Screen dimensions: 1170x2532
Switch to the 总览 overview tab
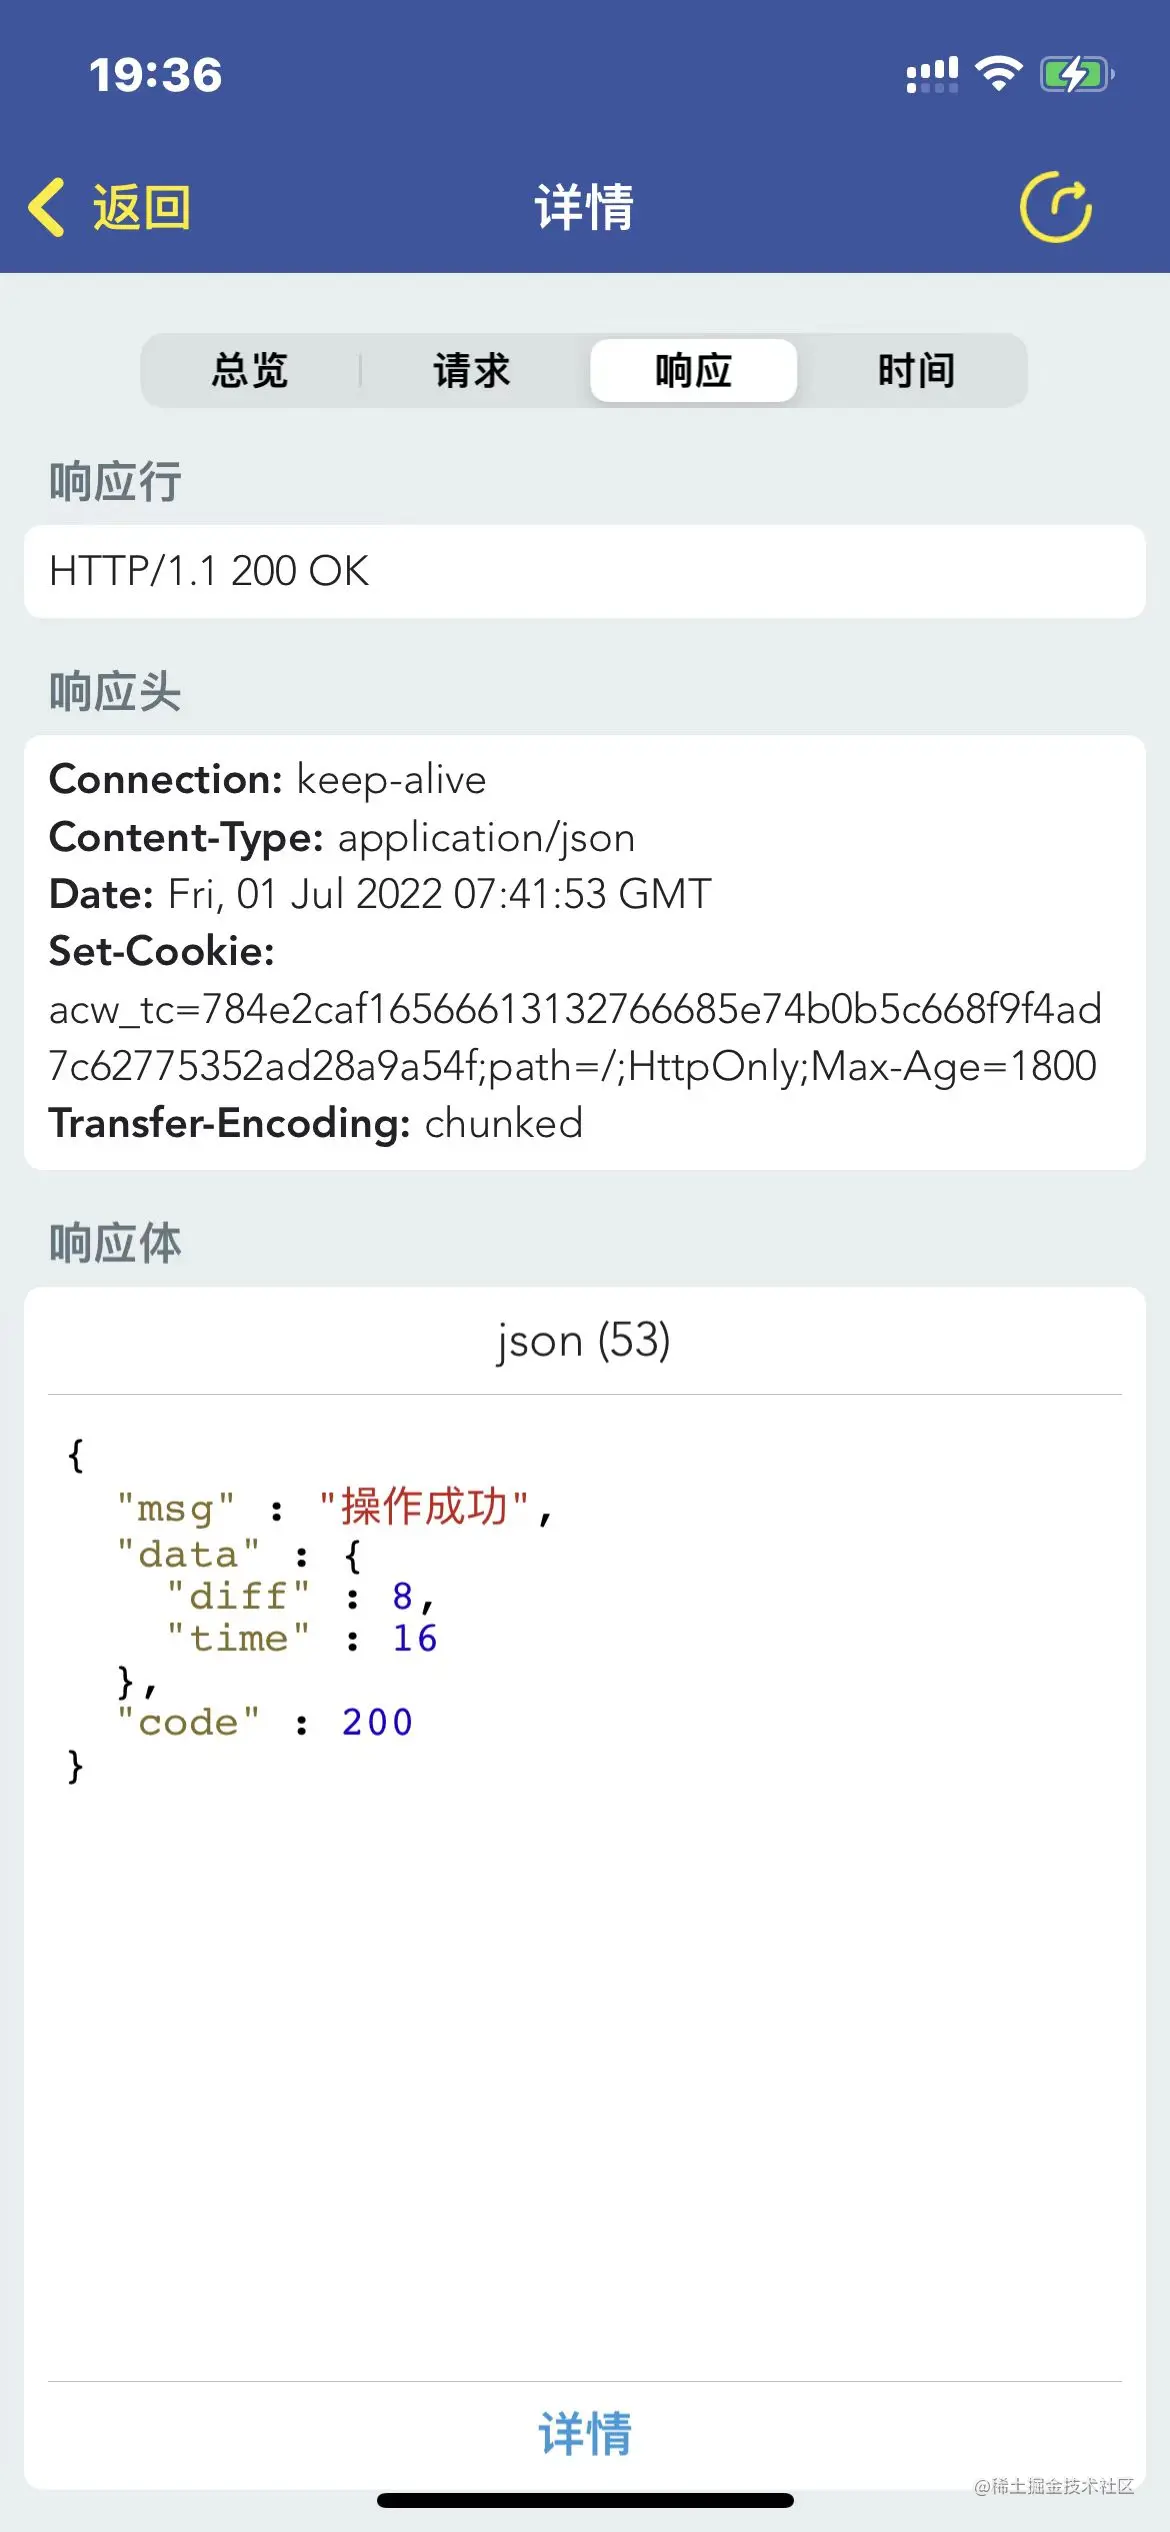tap(250, 371)
